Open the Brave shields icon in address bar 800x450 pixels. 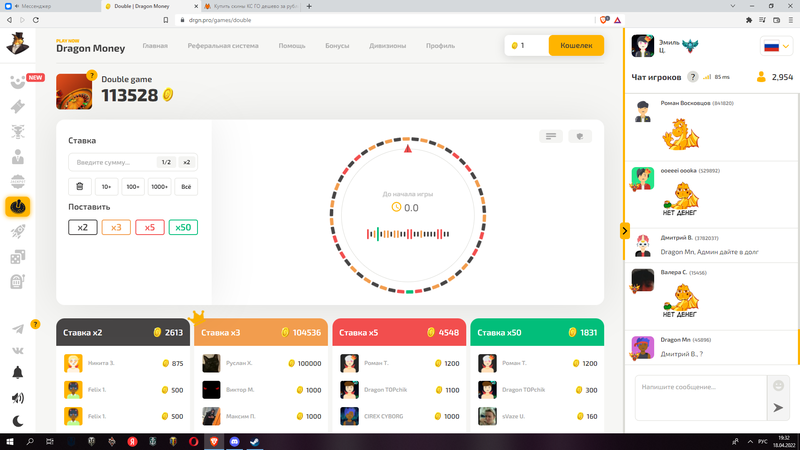coord(604,20)
